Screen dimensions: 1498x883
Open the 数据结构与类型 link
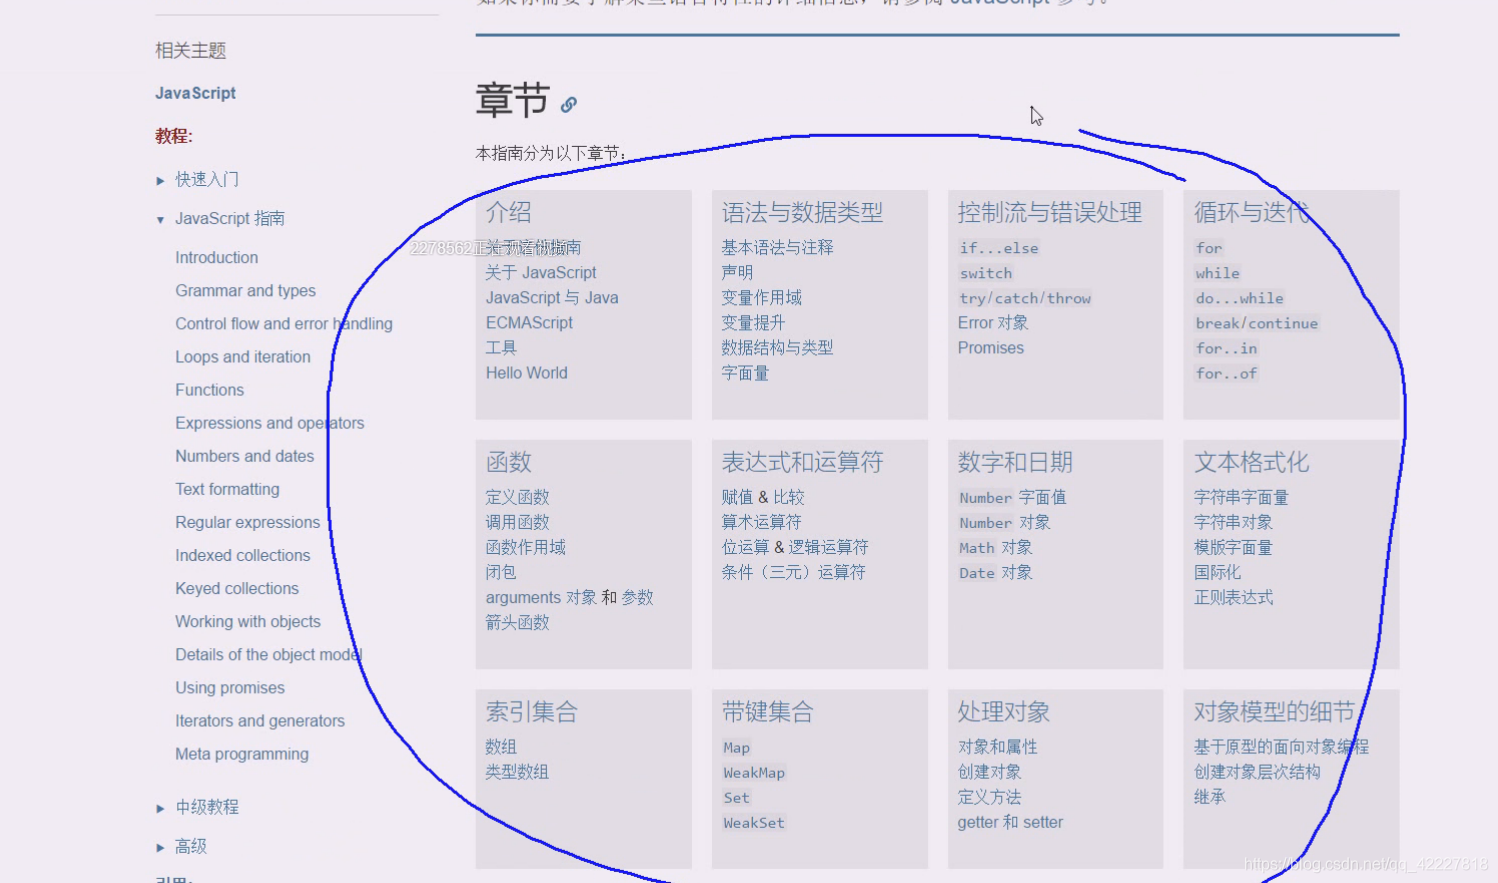778,347
